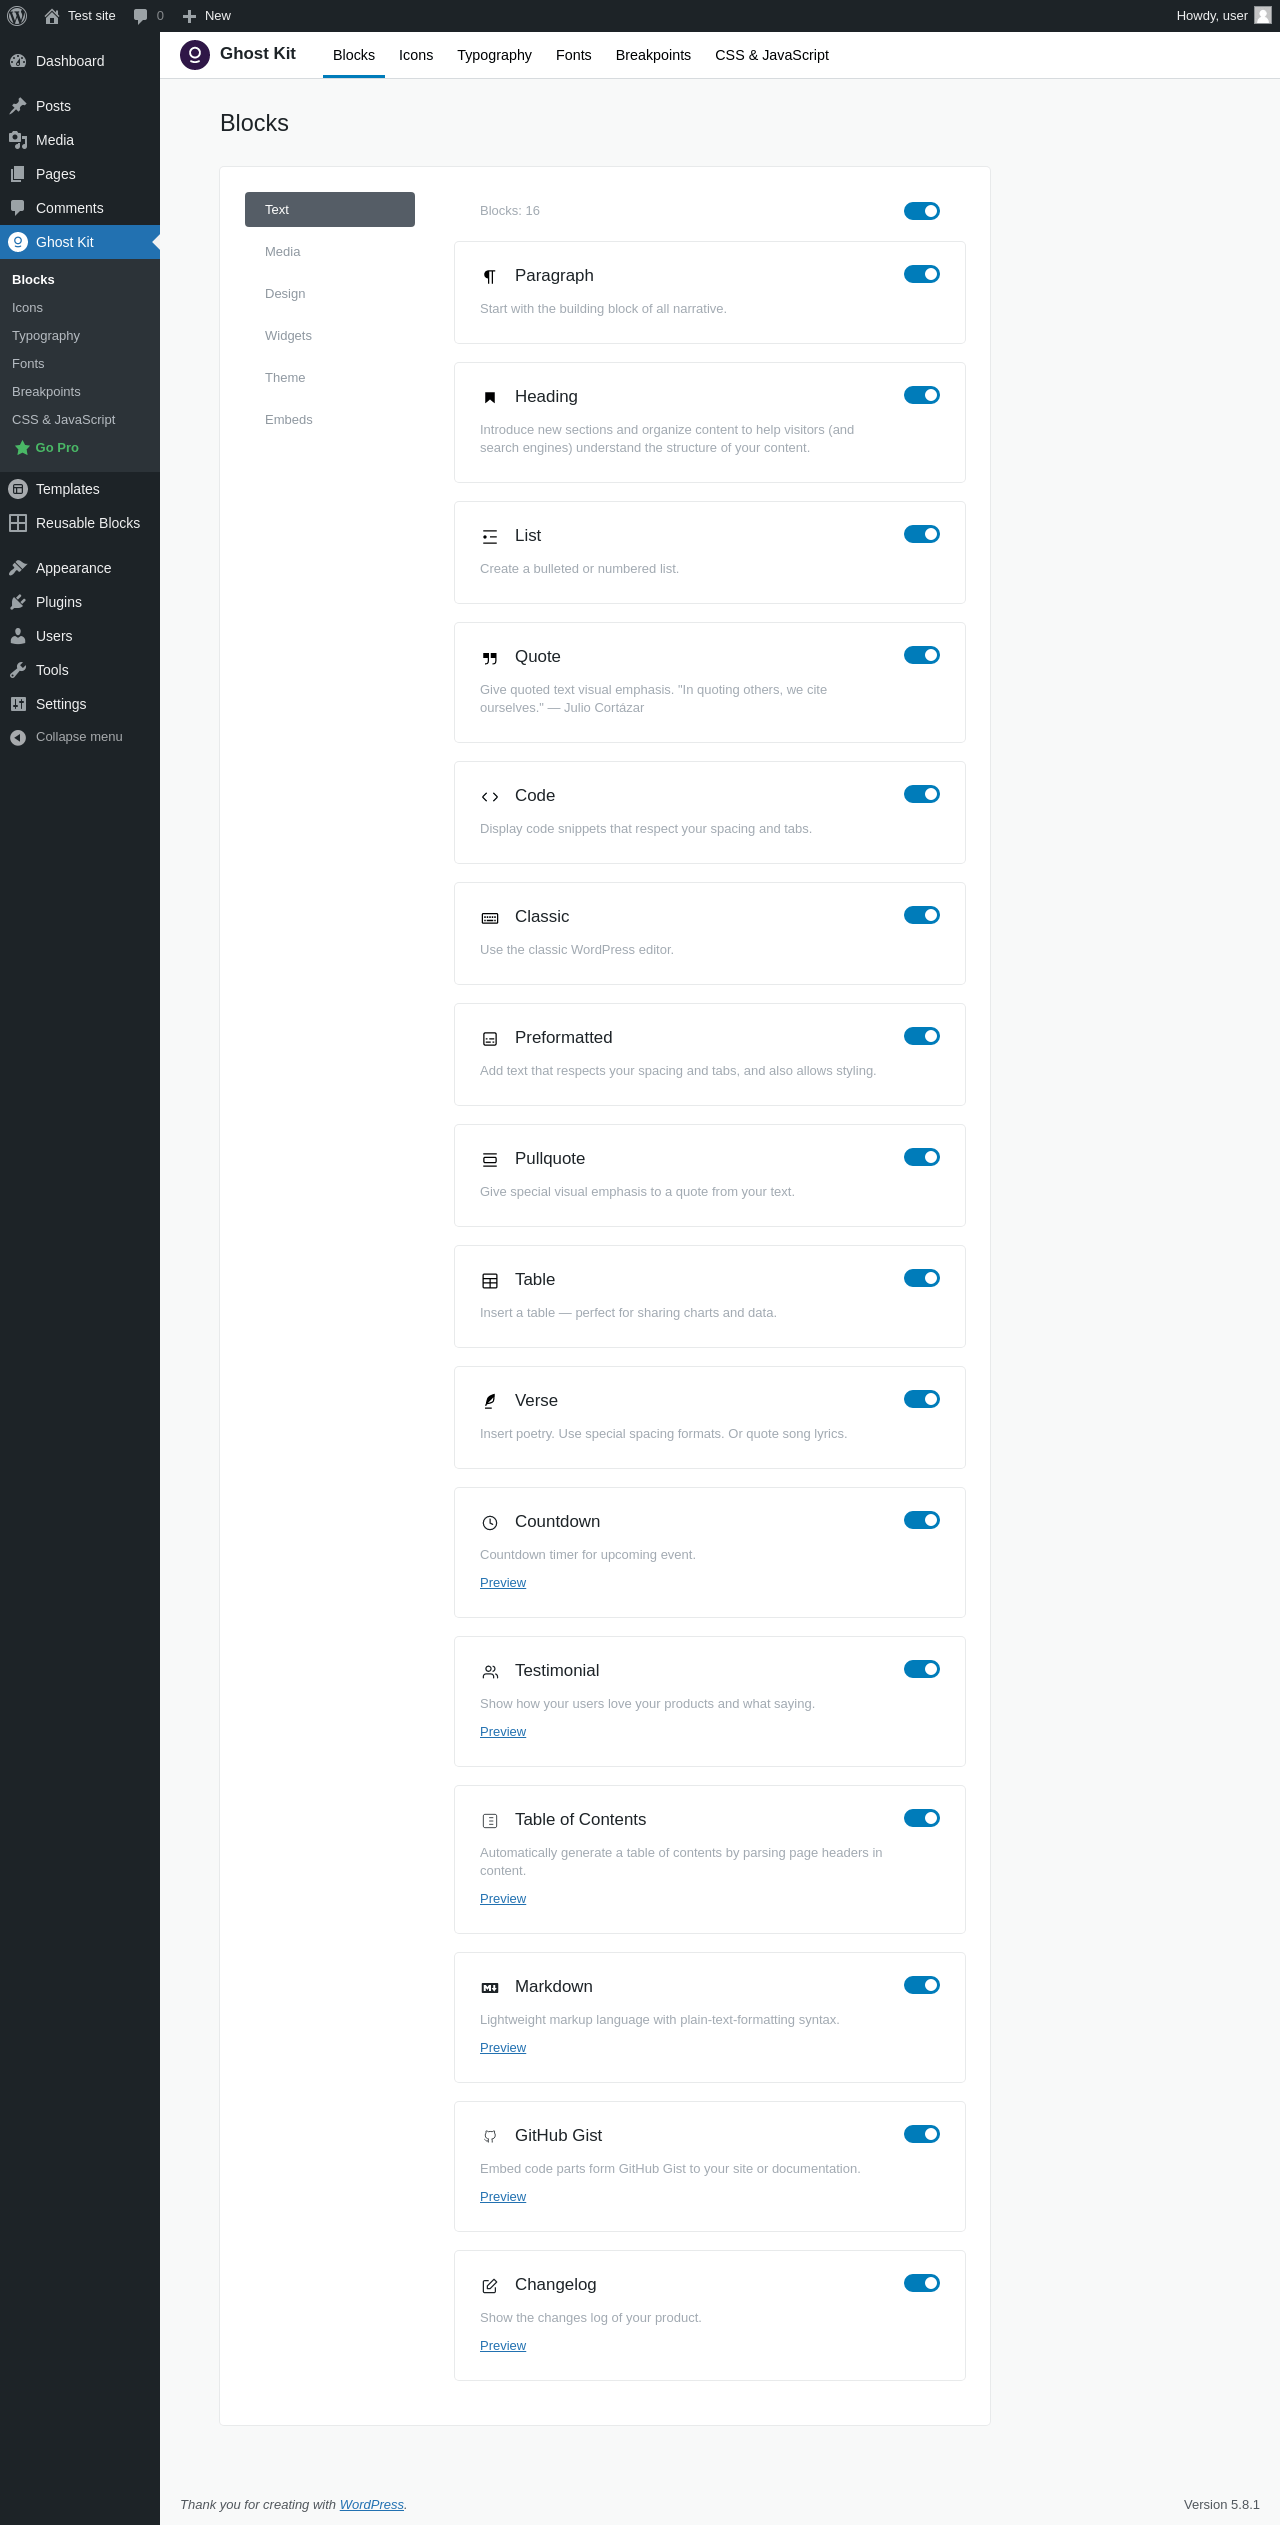Toggle the Classic block switch
1280x2525 pixels.
pyautogui.click(x=922, y=915)
